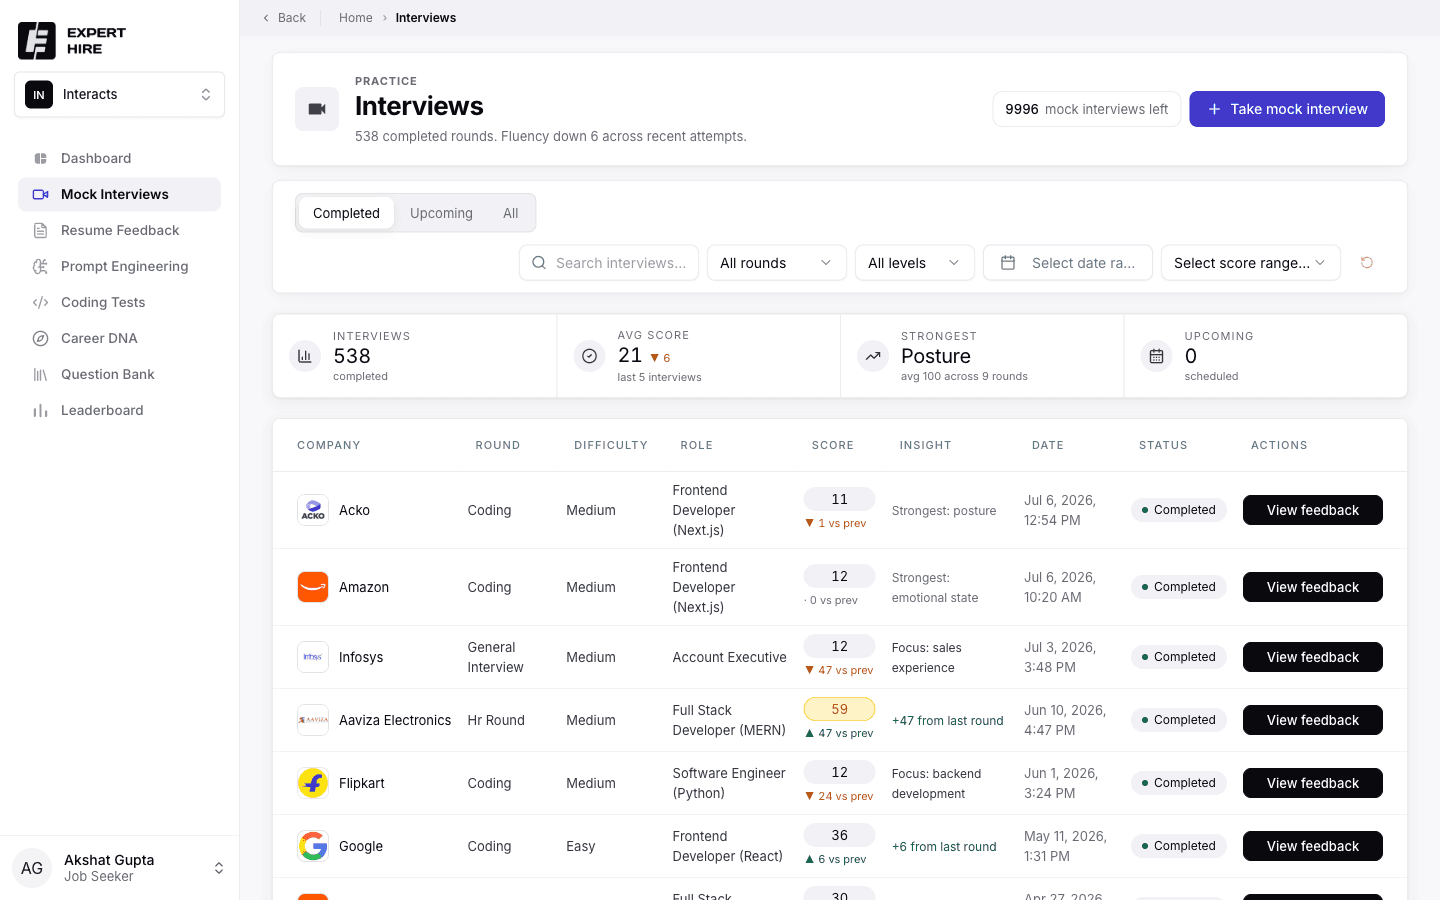
Task: Click the trending arrow icon in the Strongest card
Action: 873,356
